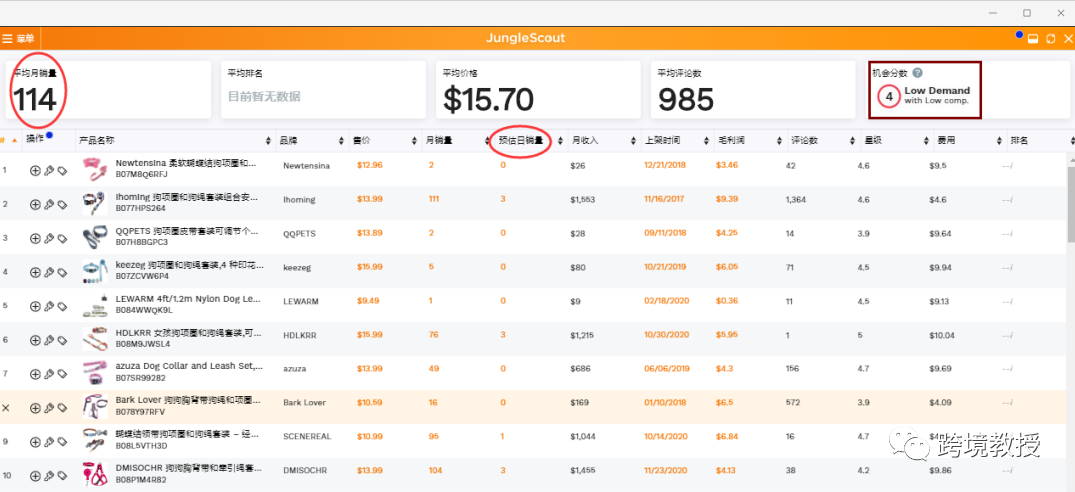Click the sort arrows on the 月收入 column

click(633, 140)
